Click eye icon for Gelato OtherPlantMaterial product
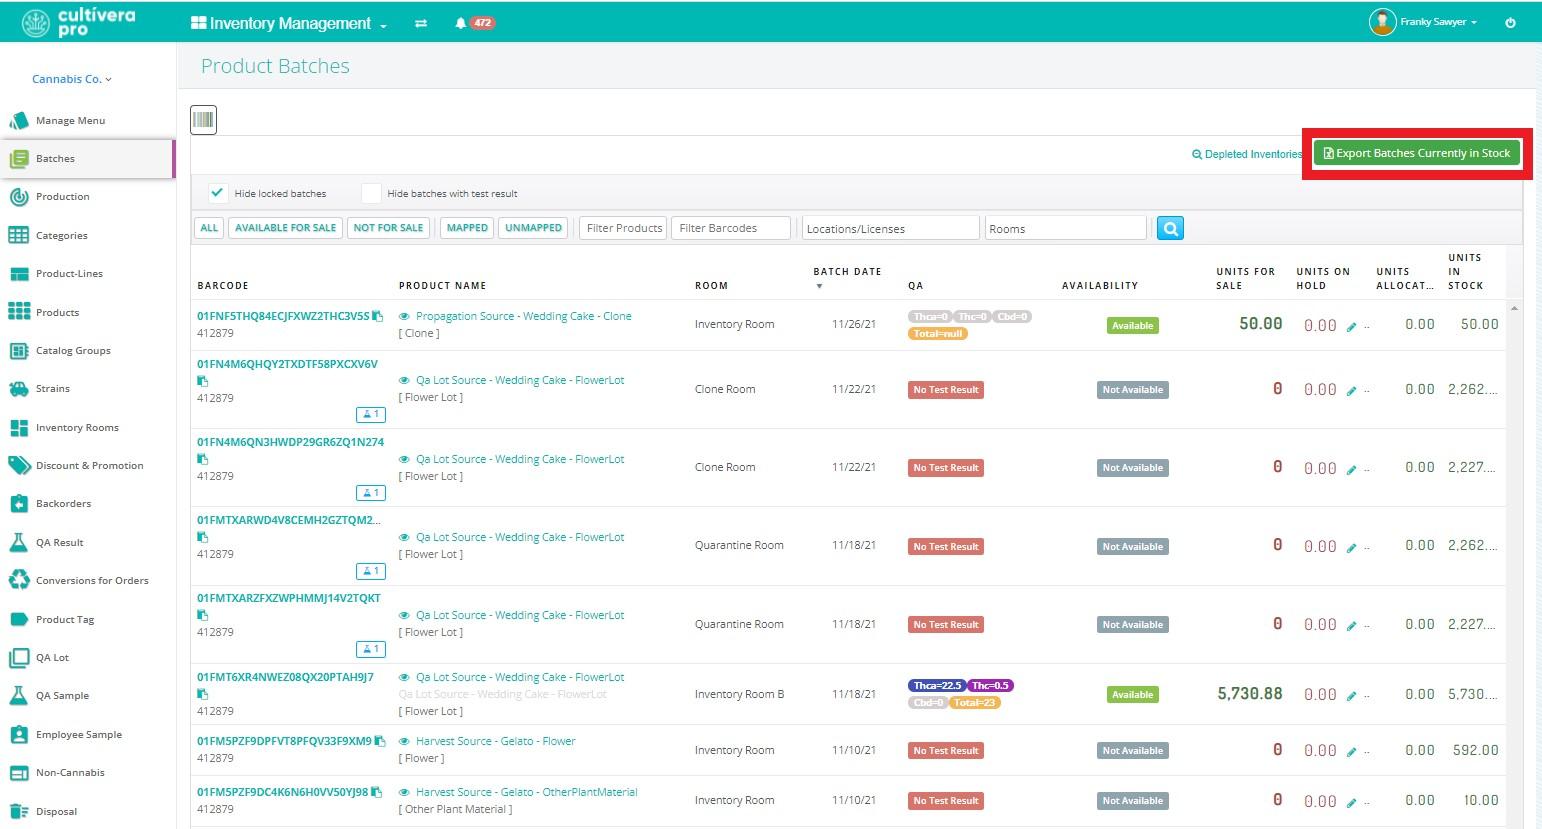The image size is (1542, 829). coord(404,793)
